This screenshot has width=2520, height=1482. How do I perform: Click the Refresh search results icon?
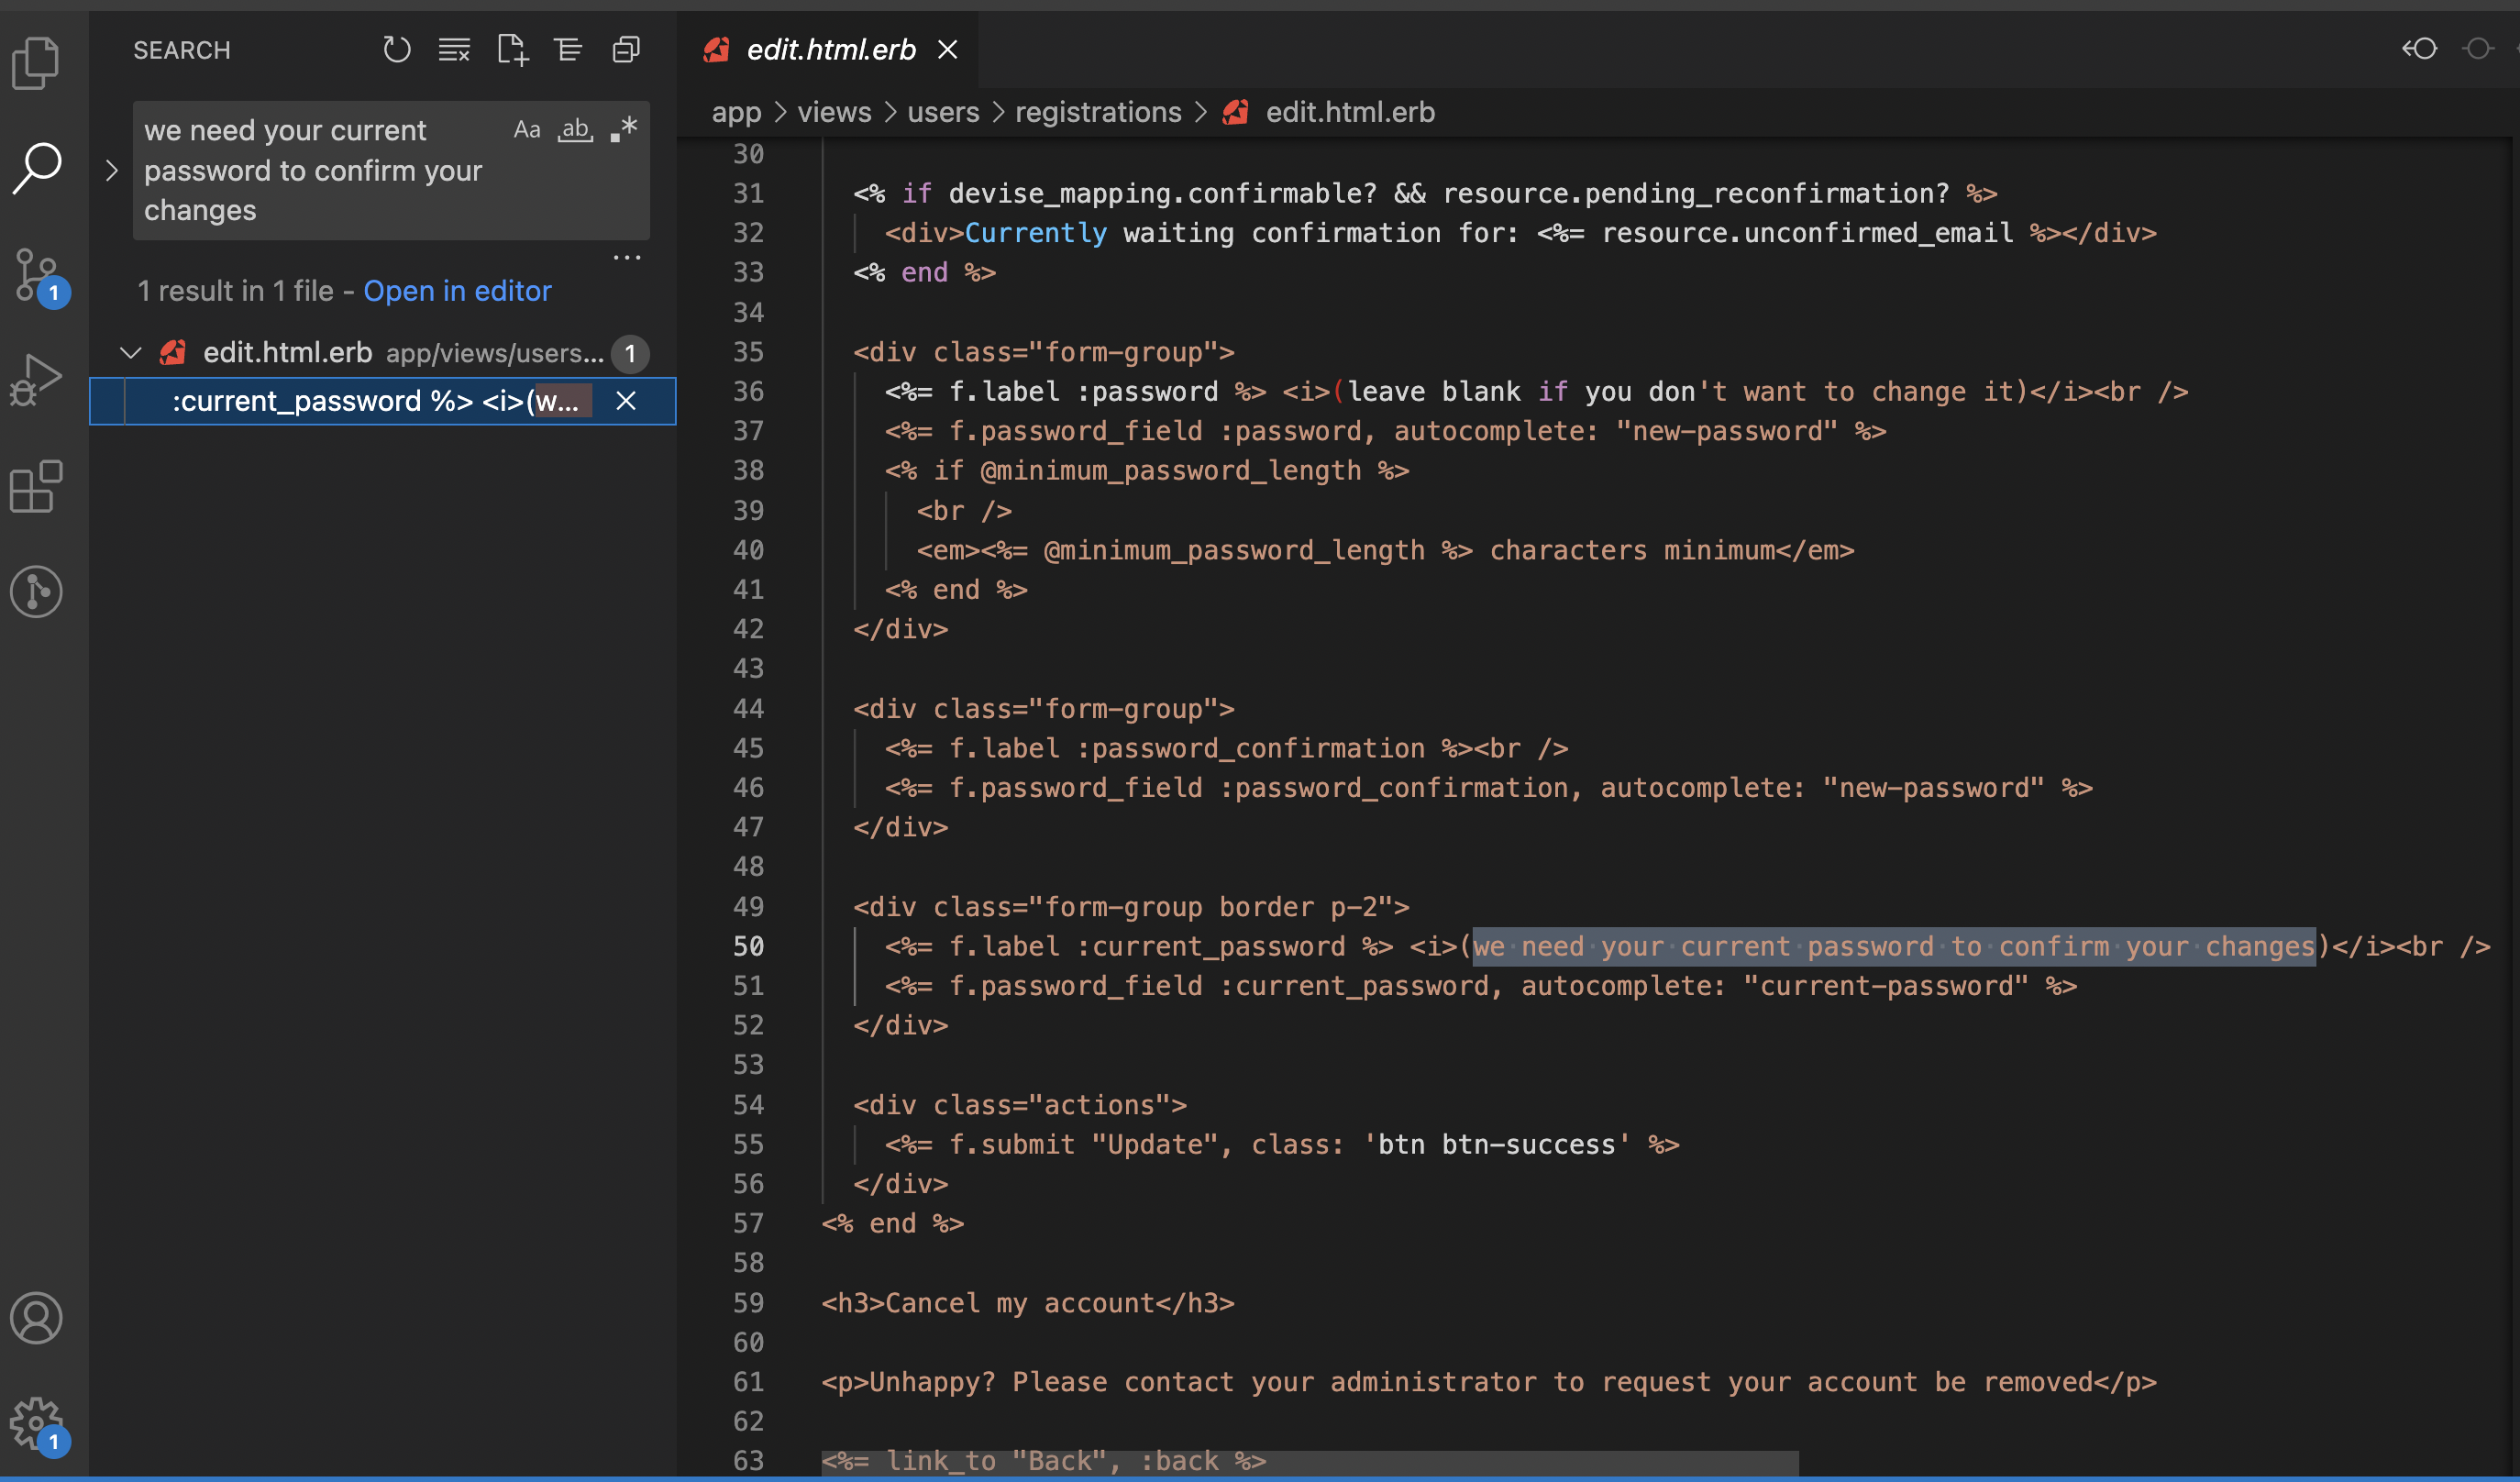[x=397, y=49]
